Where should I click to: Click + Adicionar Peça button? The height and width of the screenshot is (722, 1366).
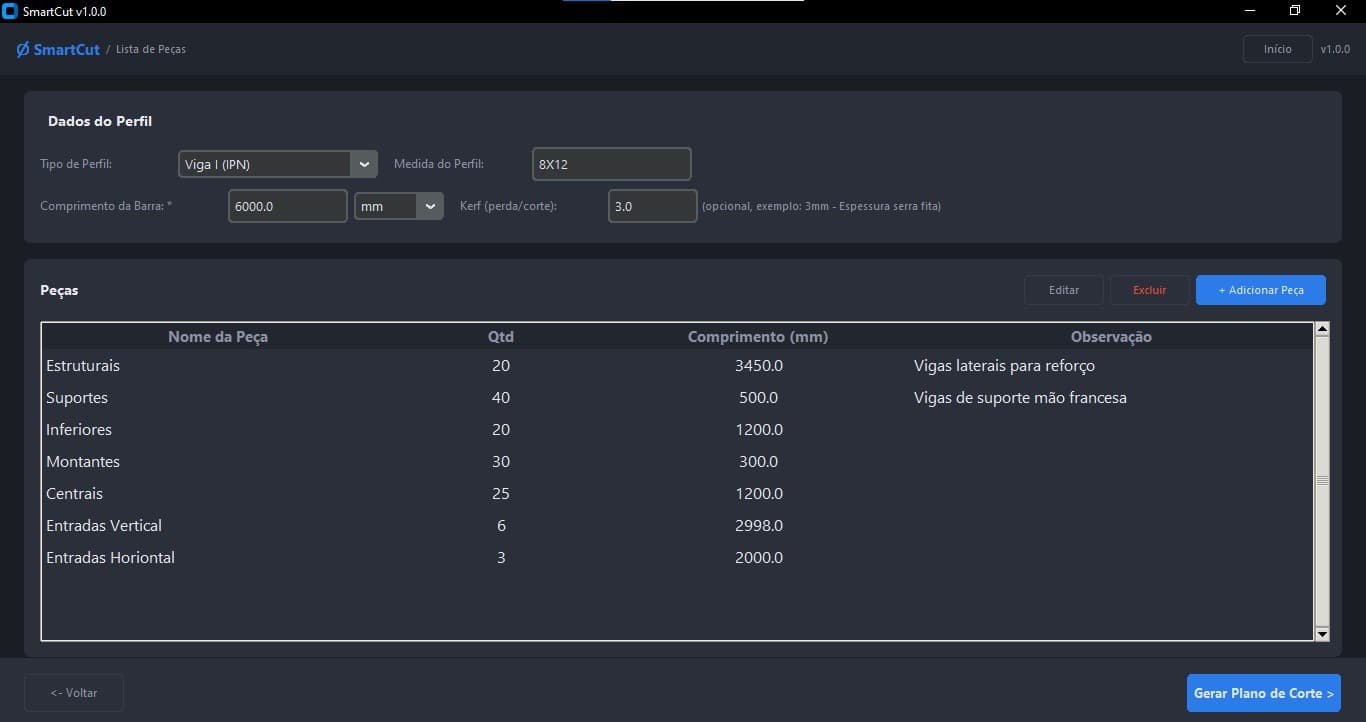[x=1261, y=290]
